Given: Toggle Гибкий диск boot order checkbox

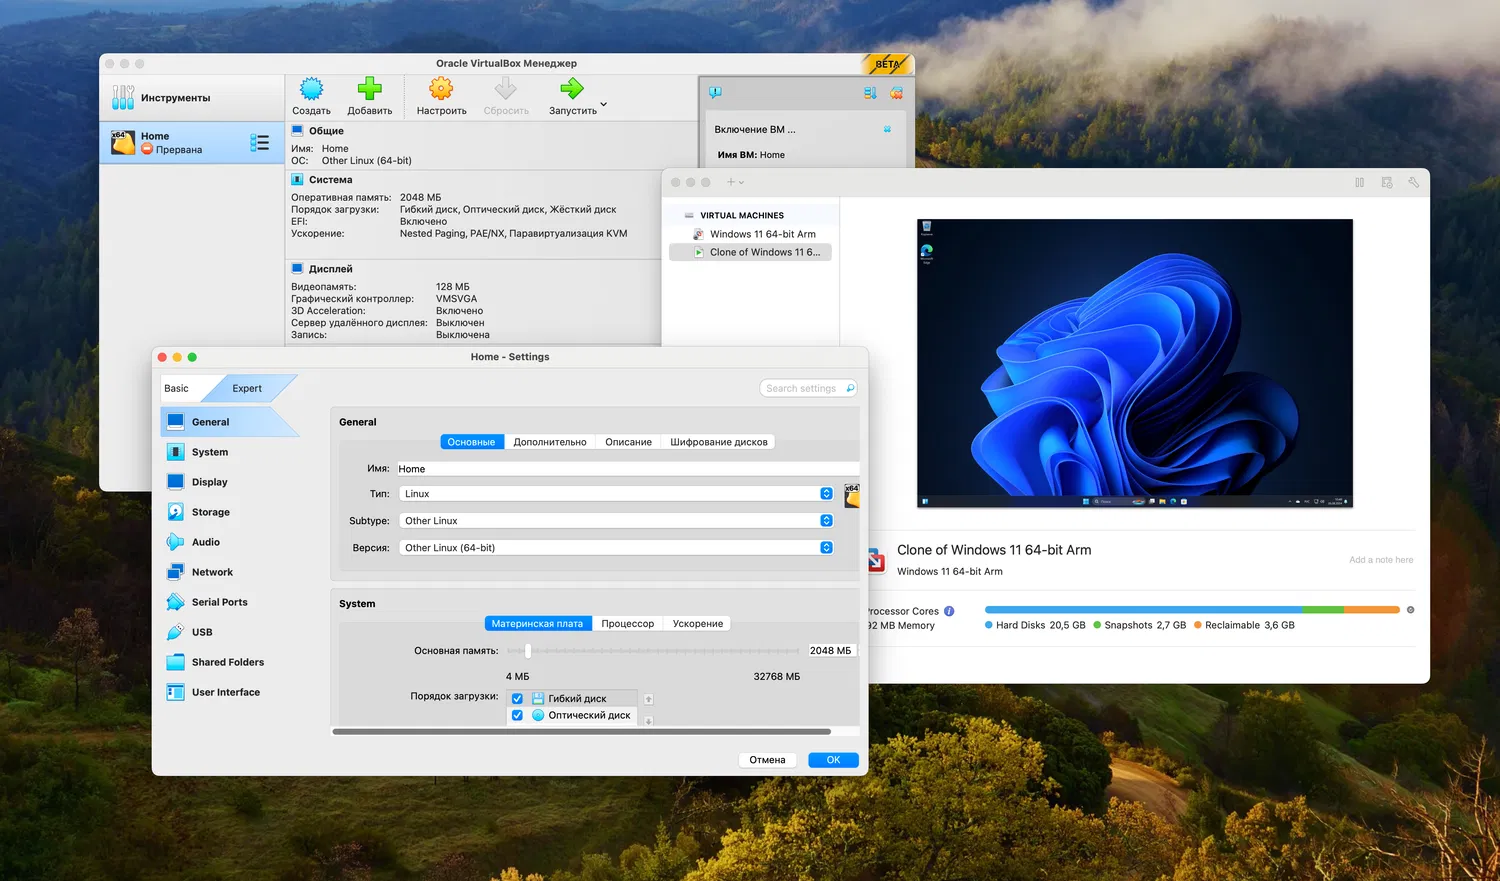Looking at the screenshot, I should (x=517, y=699).
